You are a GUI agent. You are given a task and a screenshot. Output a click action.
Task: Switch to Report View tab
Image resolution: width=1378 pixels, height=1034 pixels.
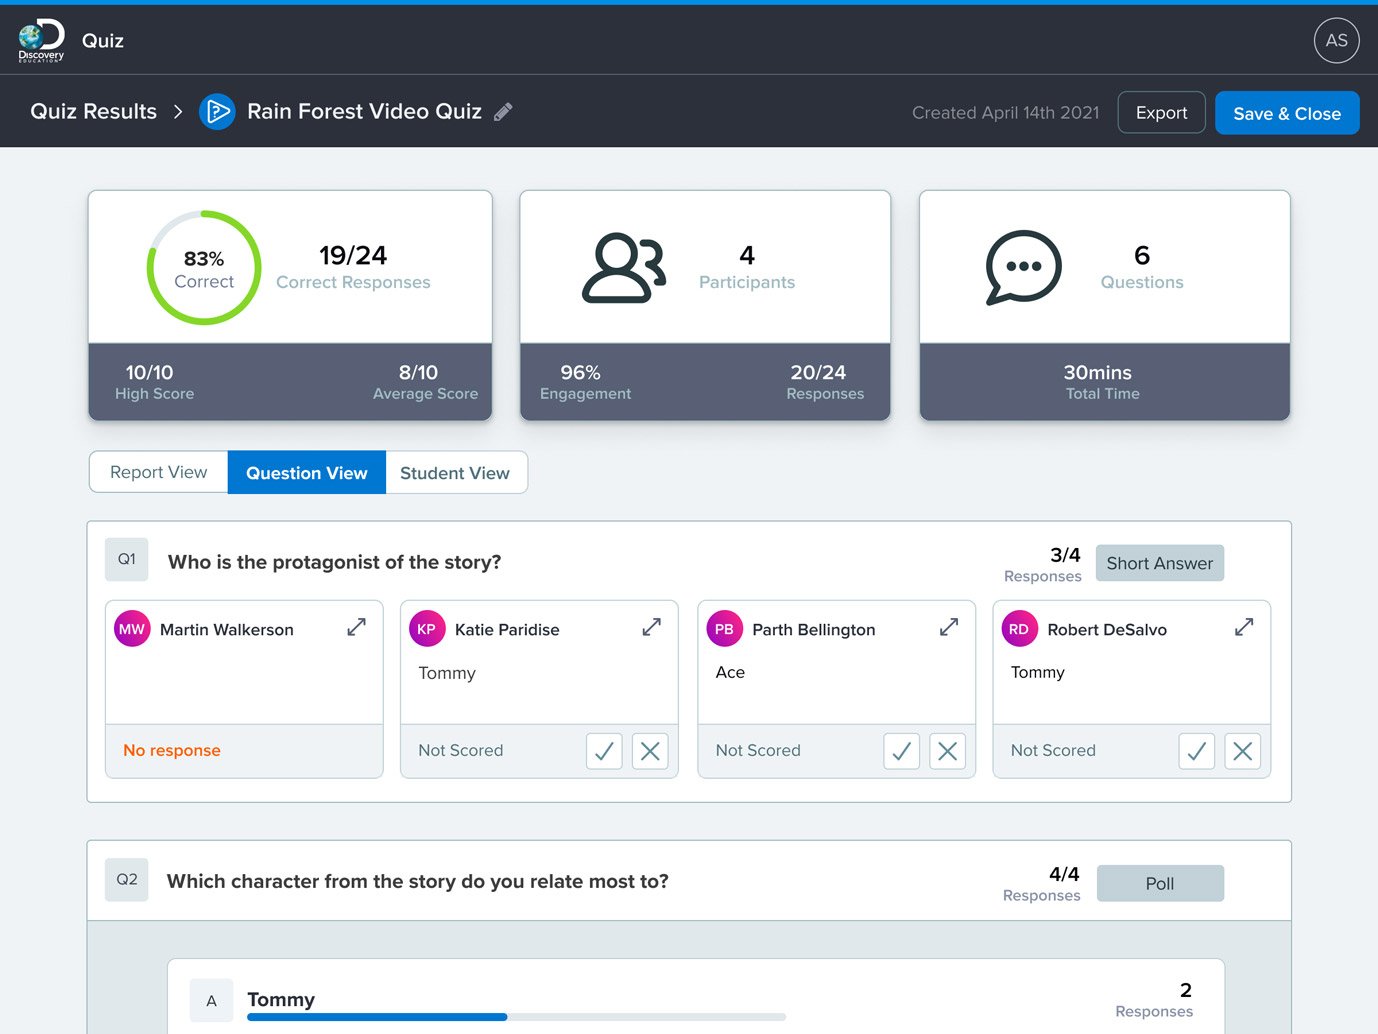pyautogui.click(x=159, y=472)
